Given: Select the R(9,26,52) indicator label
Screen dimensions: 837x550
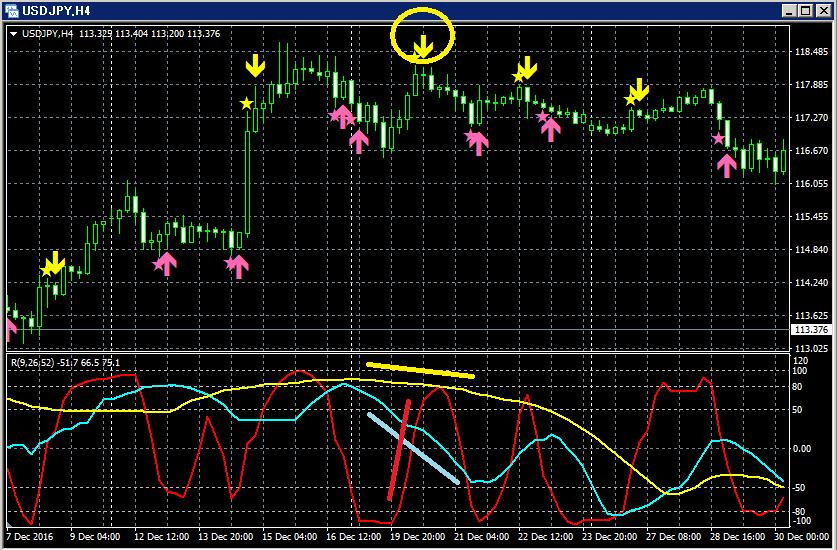Looking at the screenshot, I should (66, 363).
